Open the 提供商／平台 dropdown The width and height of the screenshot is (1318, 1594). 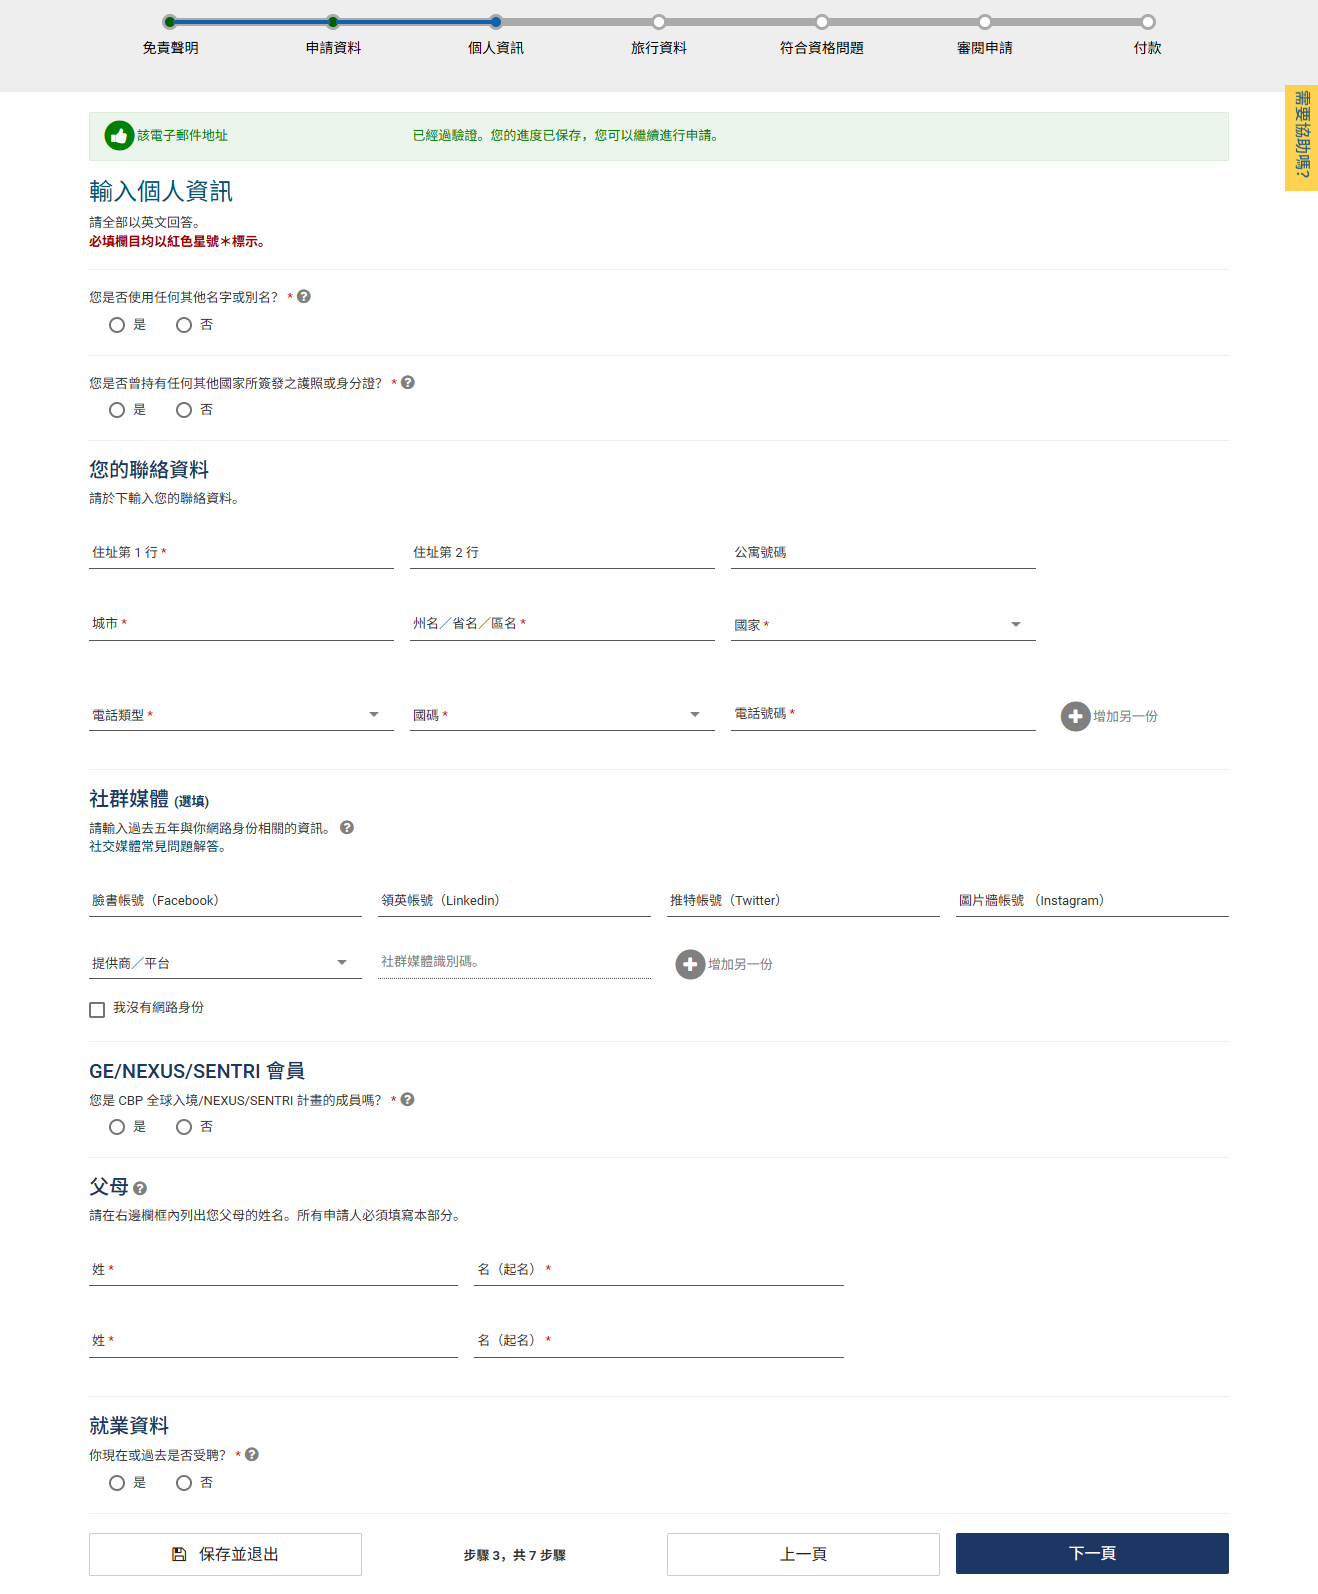point(224,963)
